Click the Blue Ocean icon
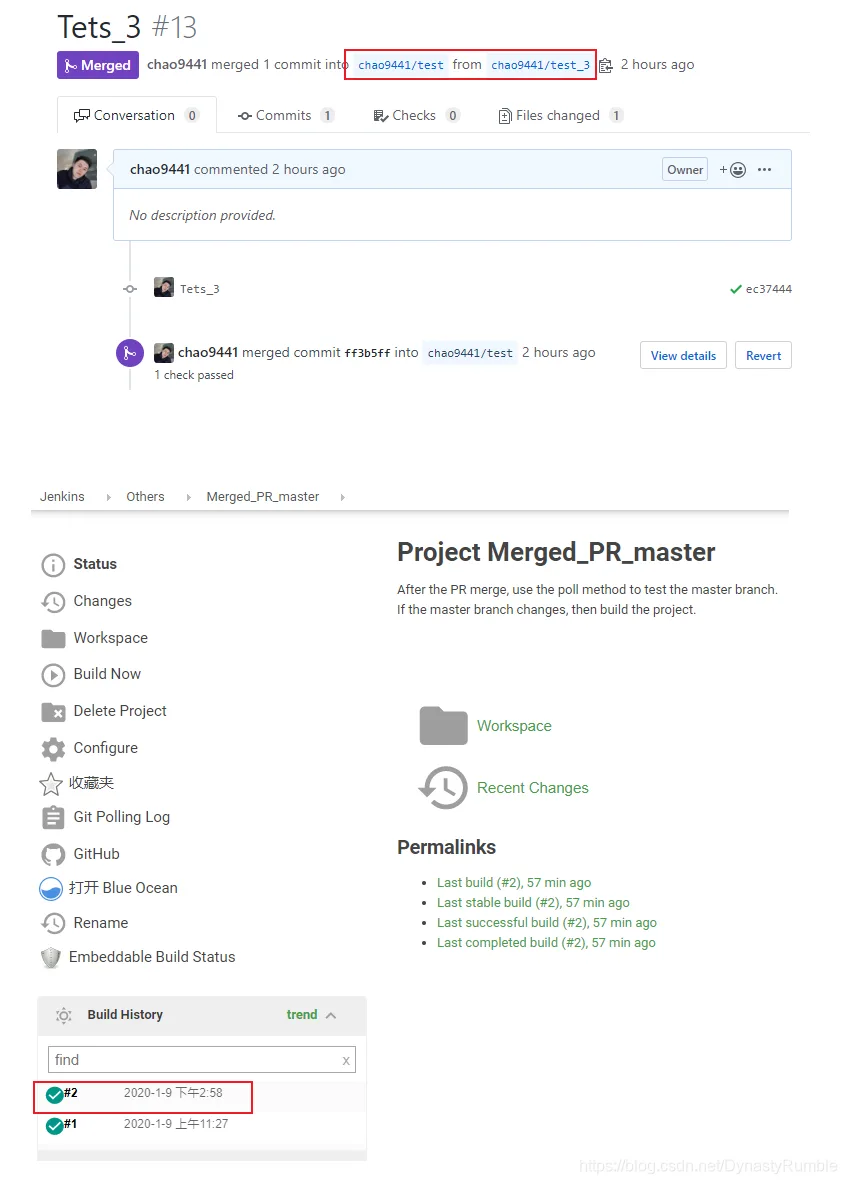 pyautogui.click(x=51, y=889)
